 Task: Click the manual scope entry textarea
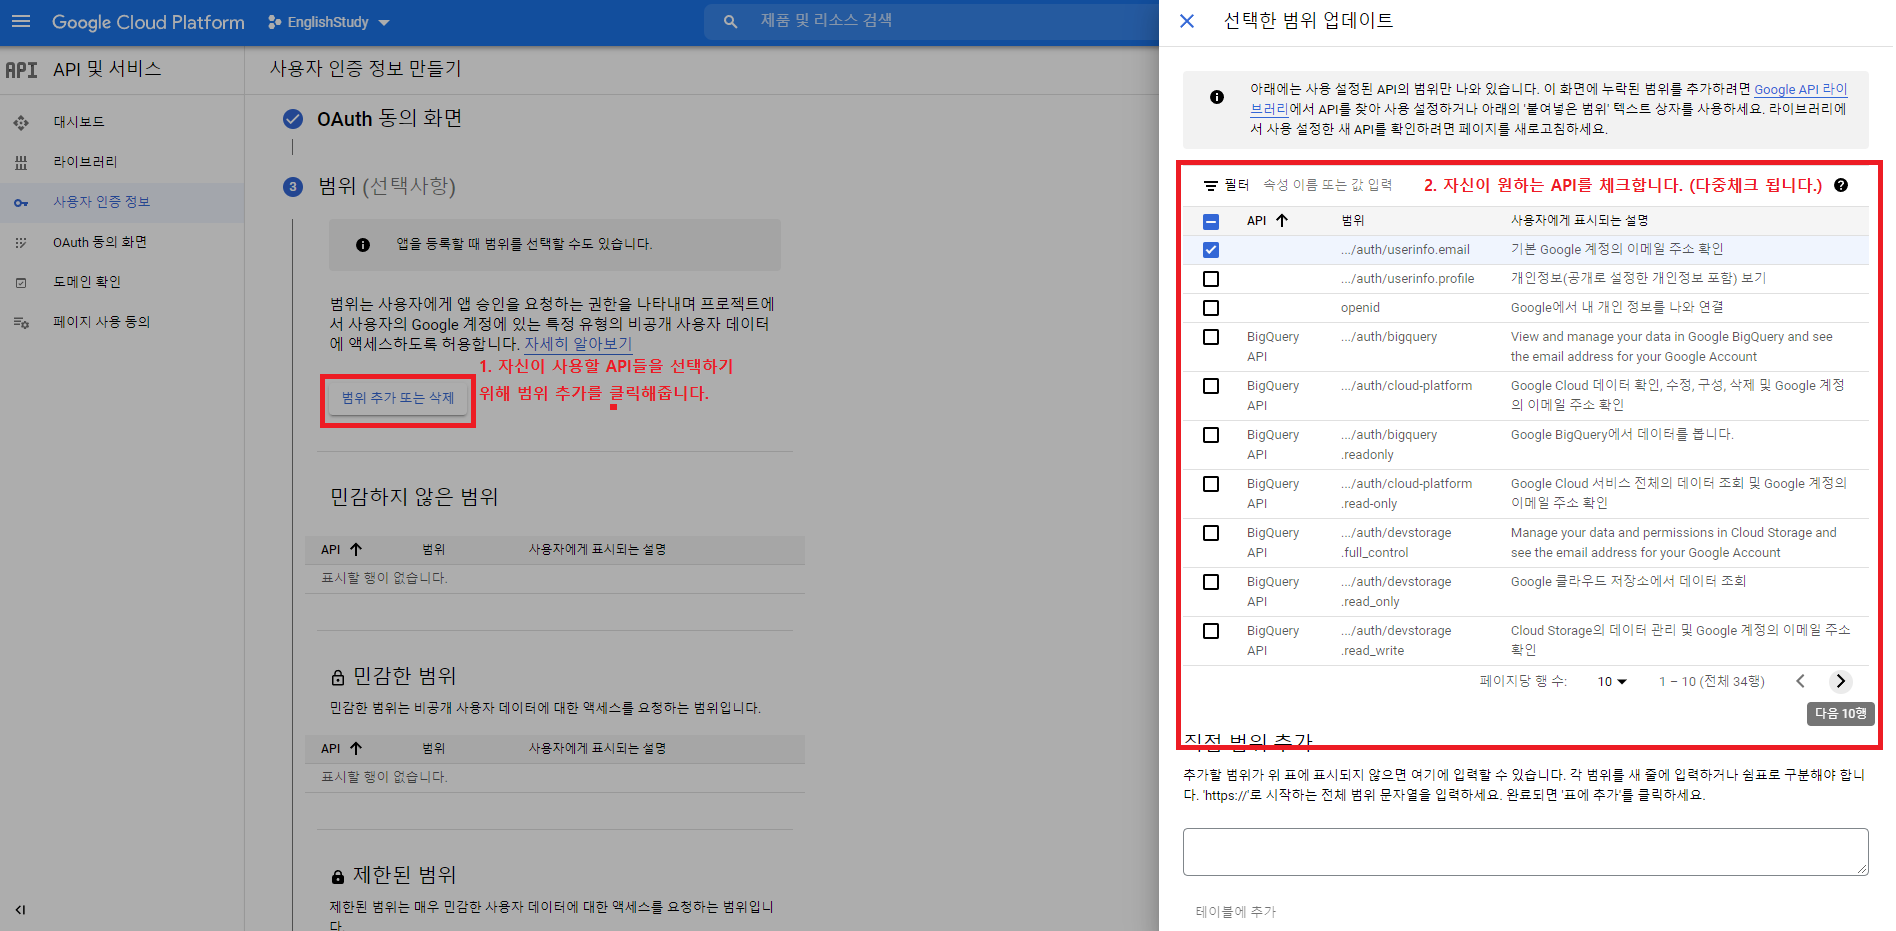1525,852
